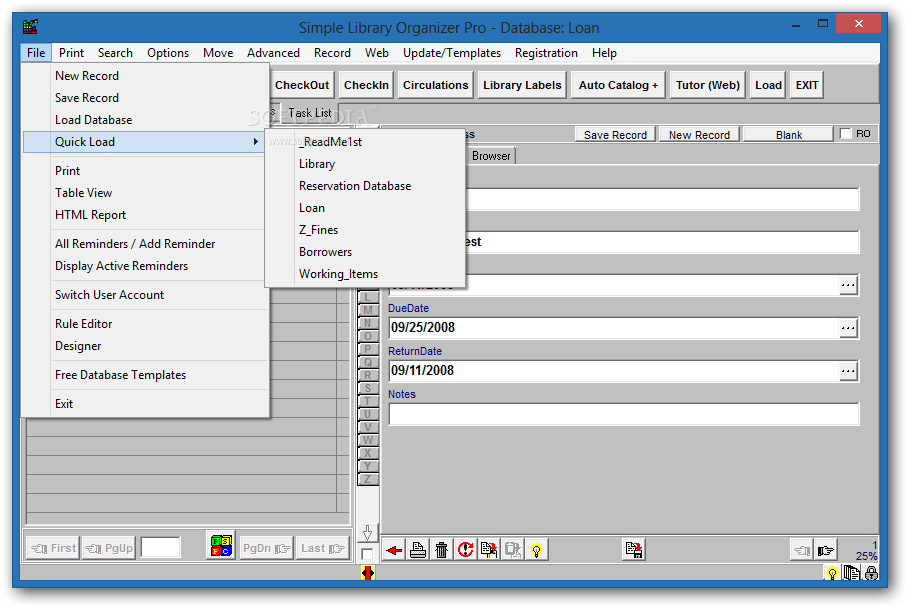908x608 pixels.
Task: Click the Notes input field
Action: coord(624,414)
